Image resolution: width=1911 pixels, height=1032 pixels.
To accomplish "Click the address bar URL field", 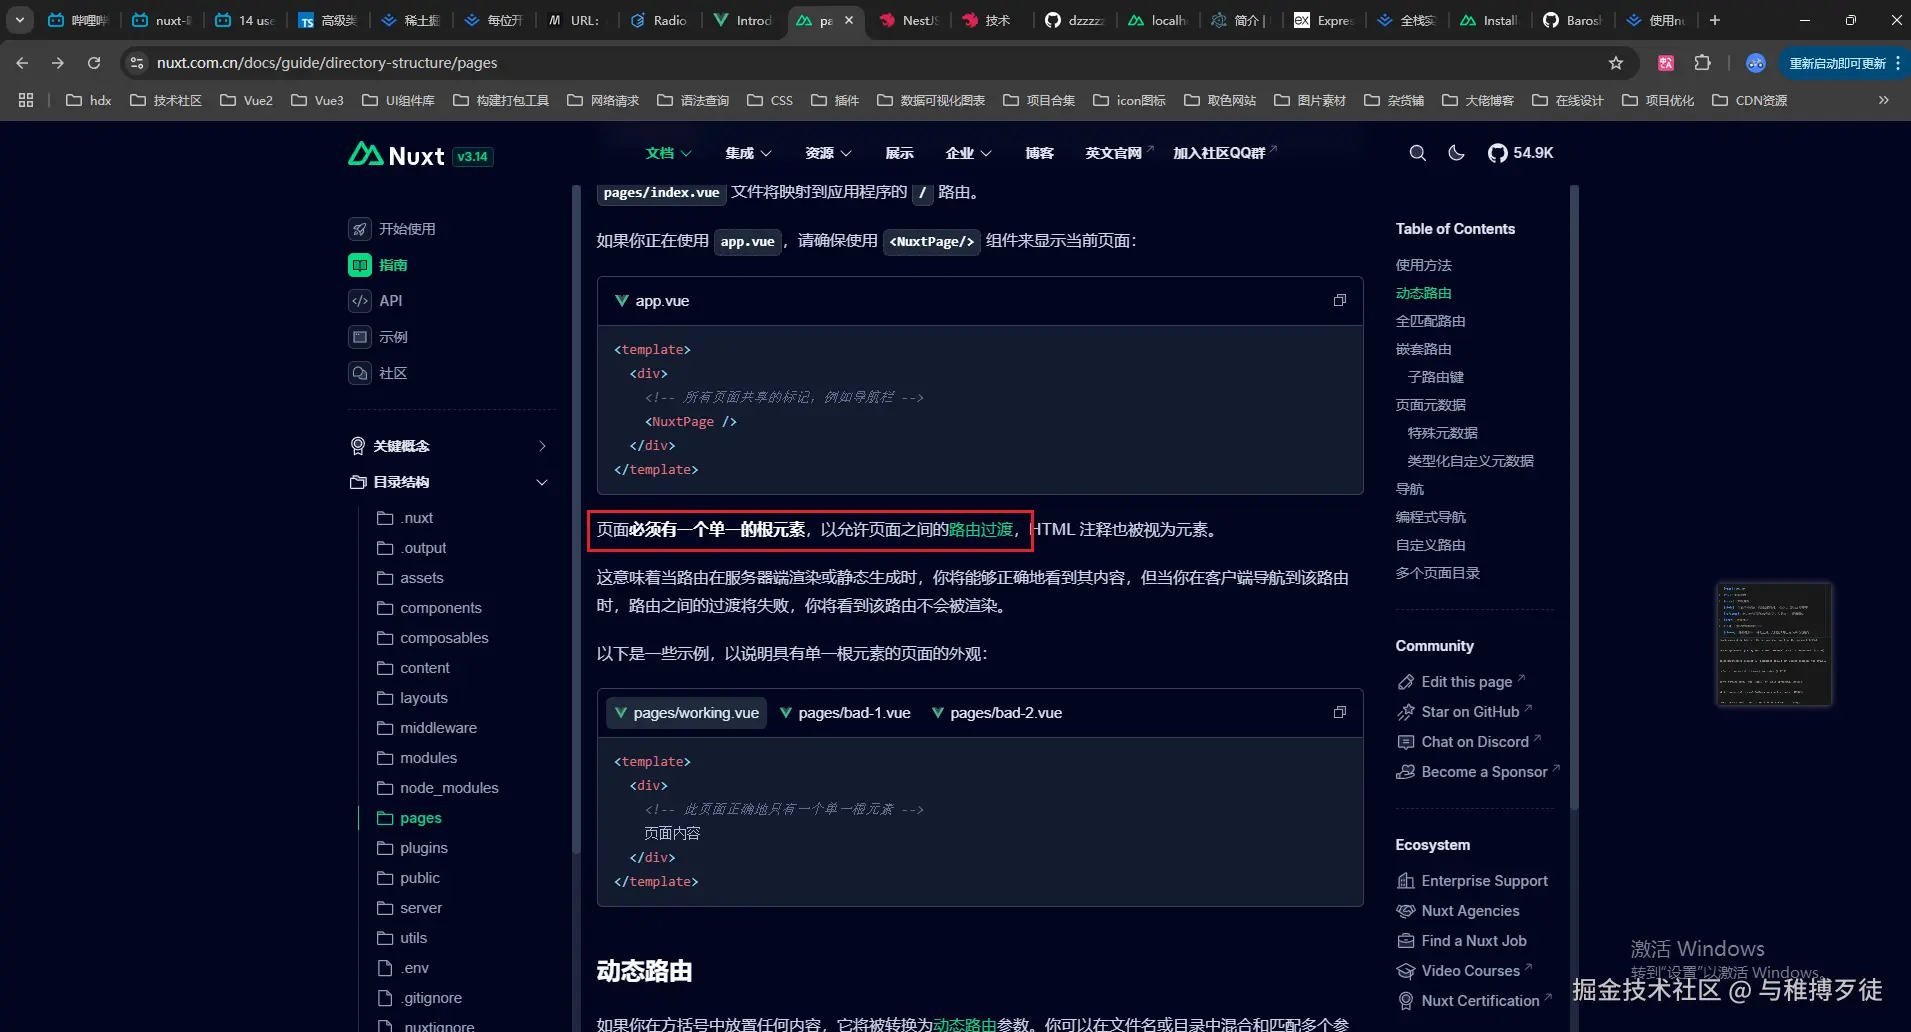I will [870, 63].
